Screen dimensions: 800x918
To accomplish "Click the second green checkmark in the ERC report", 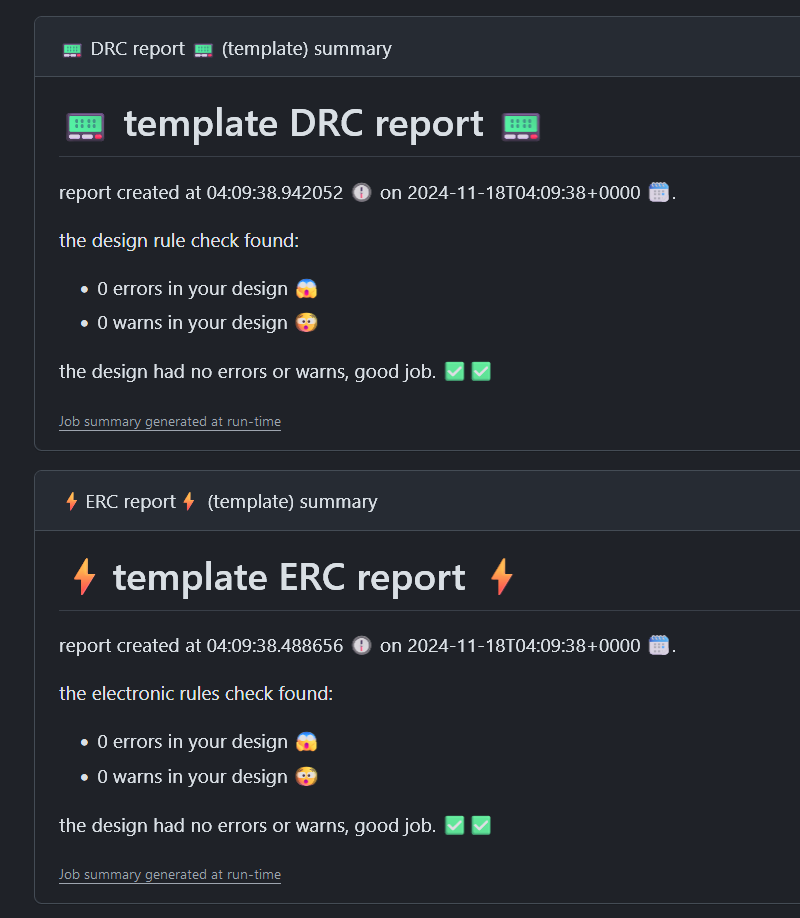I will point(481,825).
